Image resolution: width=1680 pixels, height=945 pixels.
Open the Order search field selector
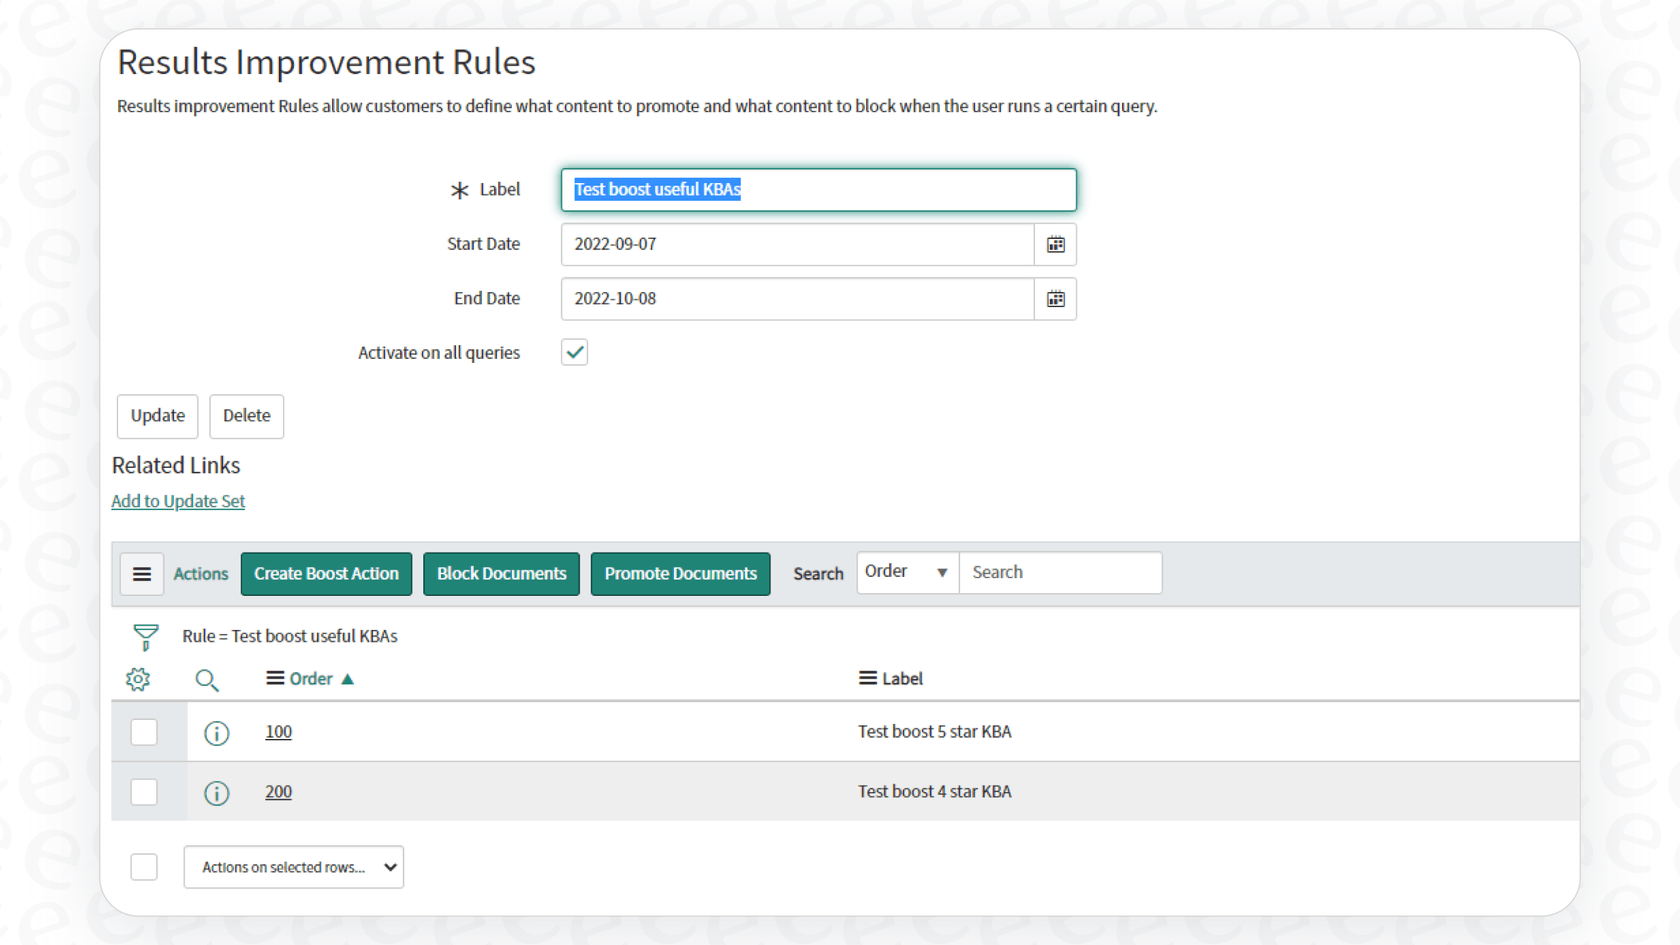click(x=905, y=572)
